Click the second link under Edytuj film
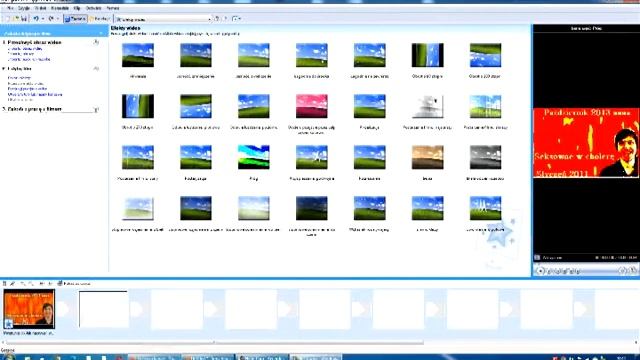Image resolution: width=640 pixels, height=360 pixels. (x=25, y=83)
